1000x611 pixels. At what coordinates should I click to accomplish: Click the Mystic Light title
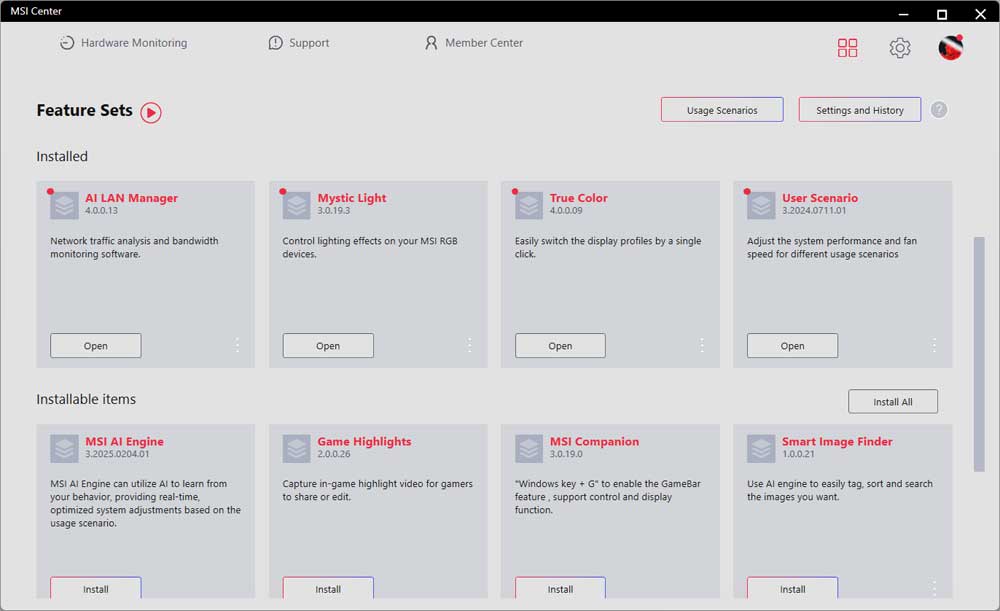[352, 198]
